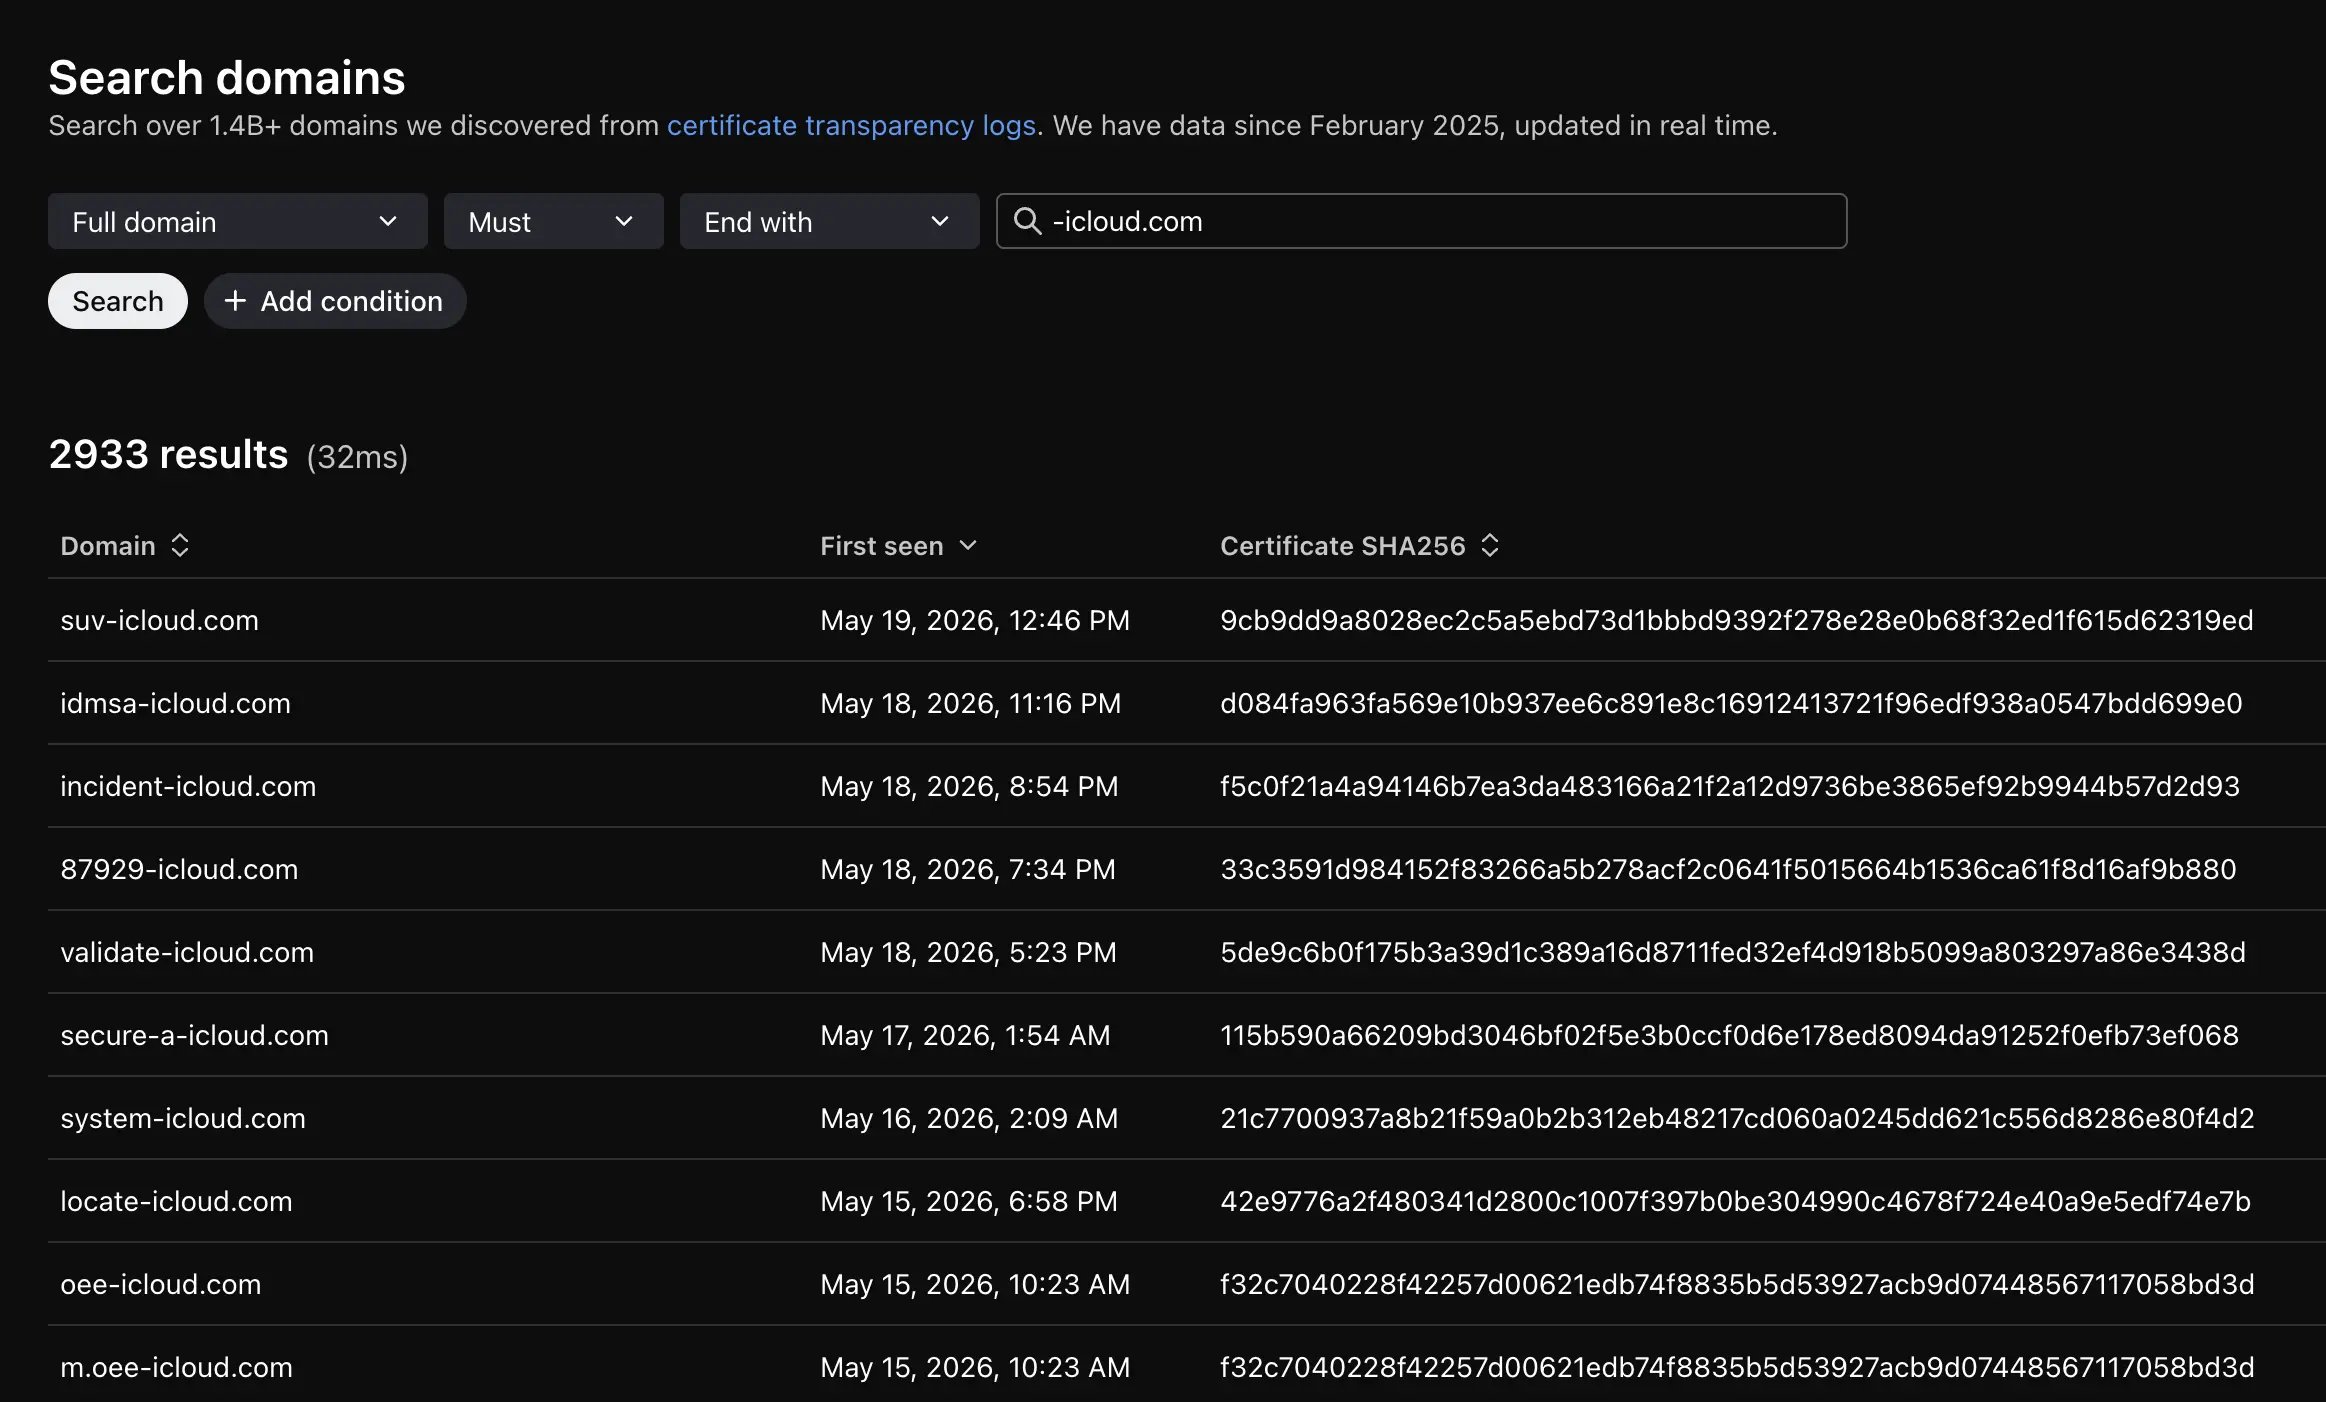Click the magnifier icon in search field
The width and height of the screenshot is (2326, 1402).
pyautogui.click(x=1027, y=221)
